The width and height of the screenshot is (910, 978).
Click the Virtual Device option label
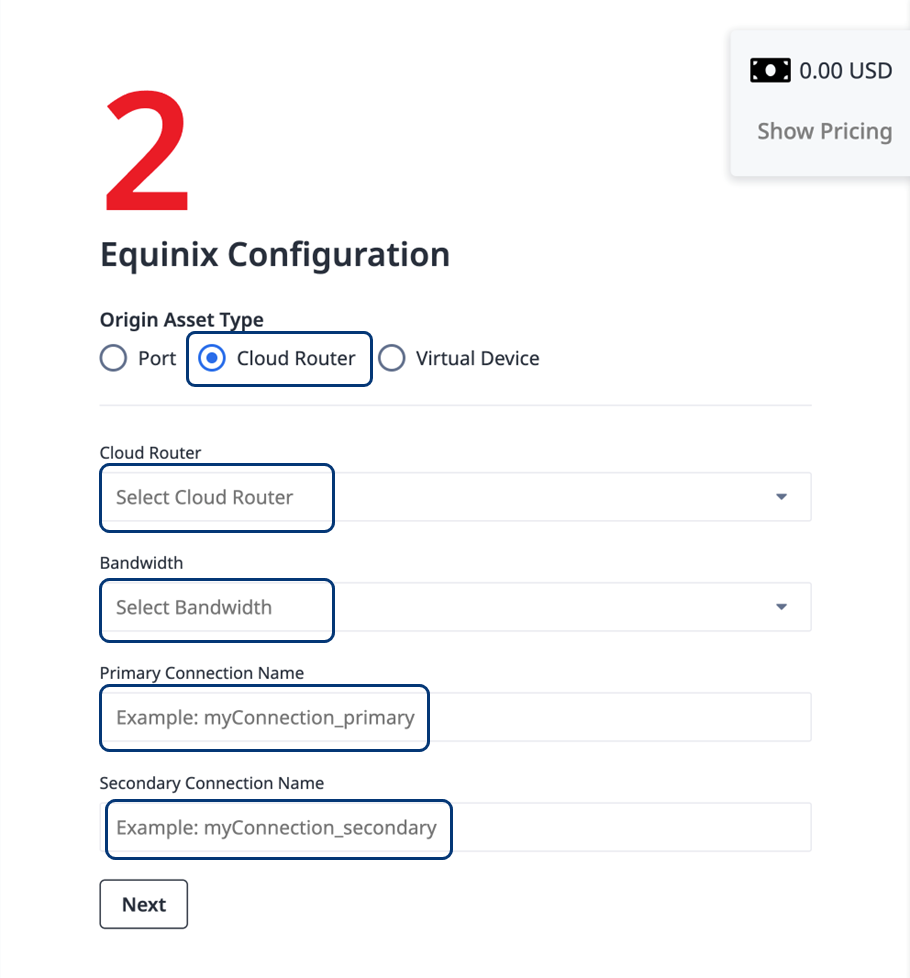tap(478, 358)
